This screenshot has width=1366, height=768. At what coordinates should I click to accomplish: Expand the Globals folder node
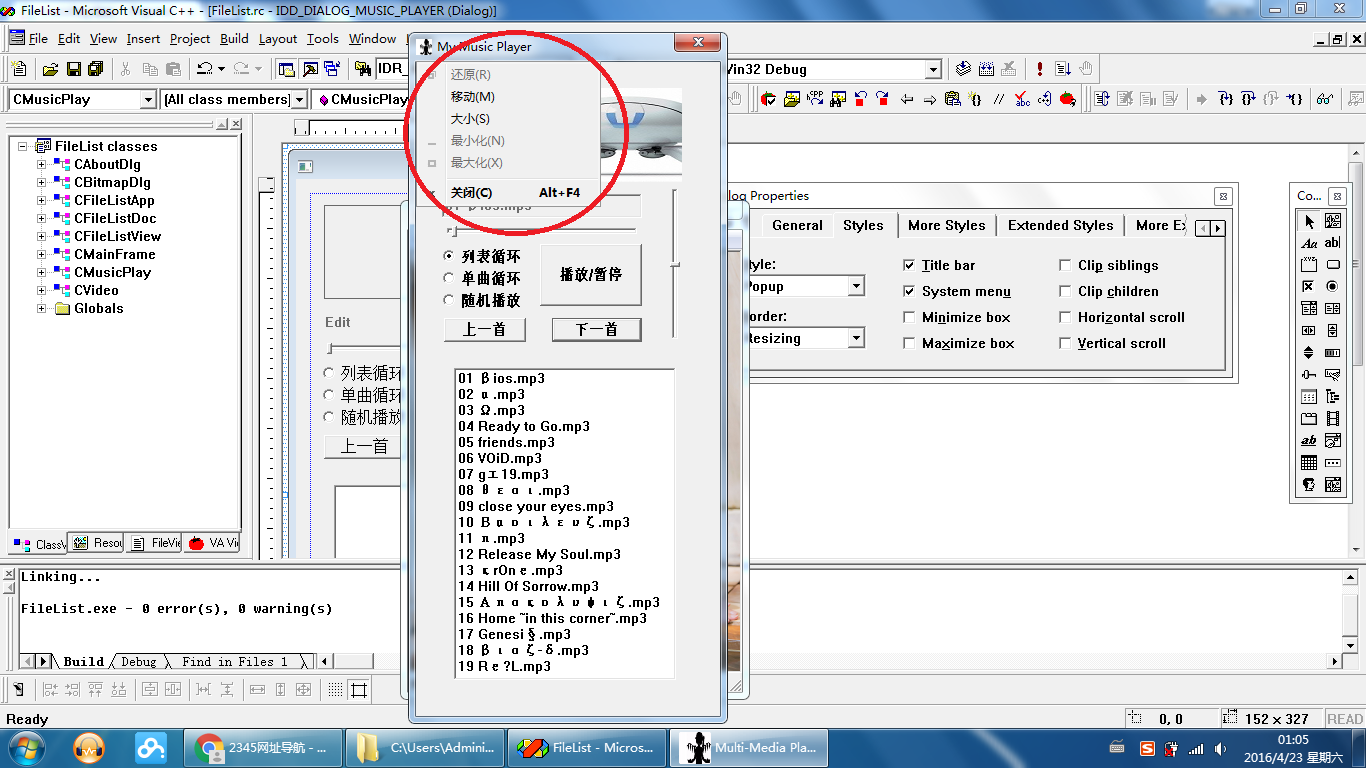tap(42, 308)
